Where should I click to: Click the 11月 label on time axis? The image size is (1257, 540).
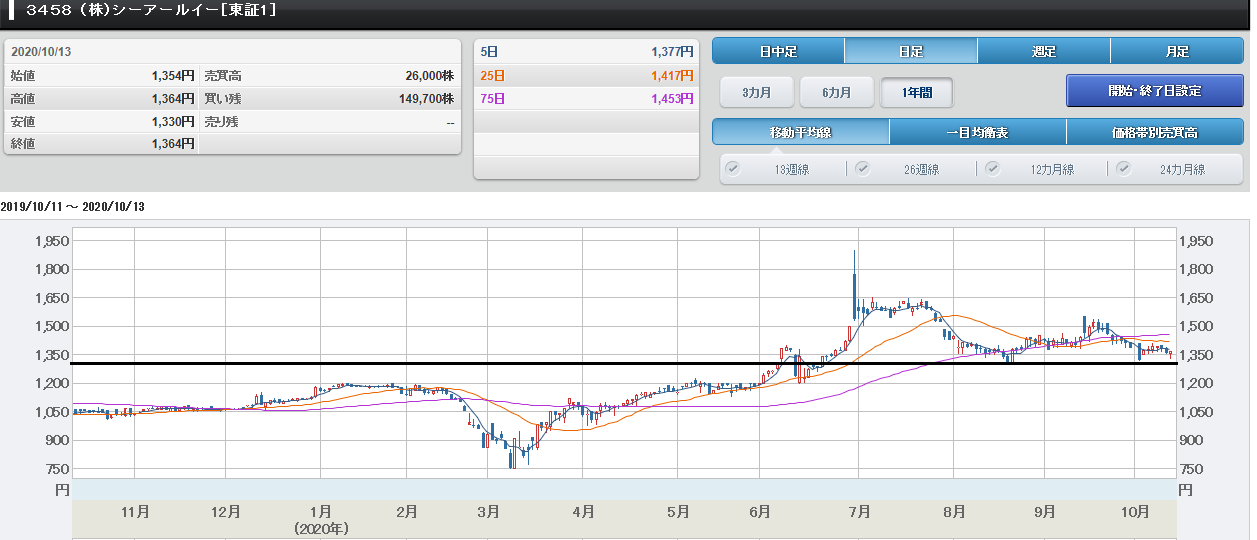pyautogui.click(x=135, y=511)
